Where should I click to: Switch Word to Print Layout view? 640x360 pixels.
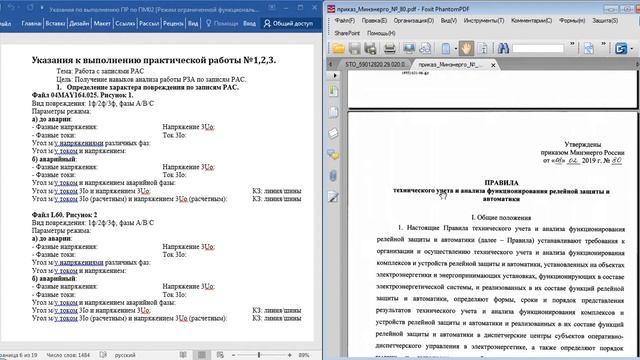coord(202,355)
